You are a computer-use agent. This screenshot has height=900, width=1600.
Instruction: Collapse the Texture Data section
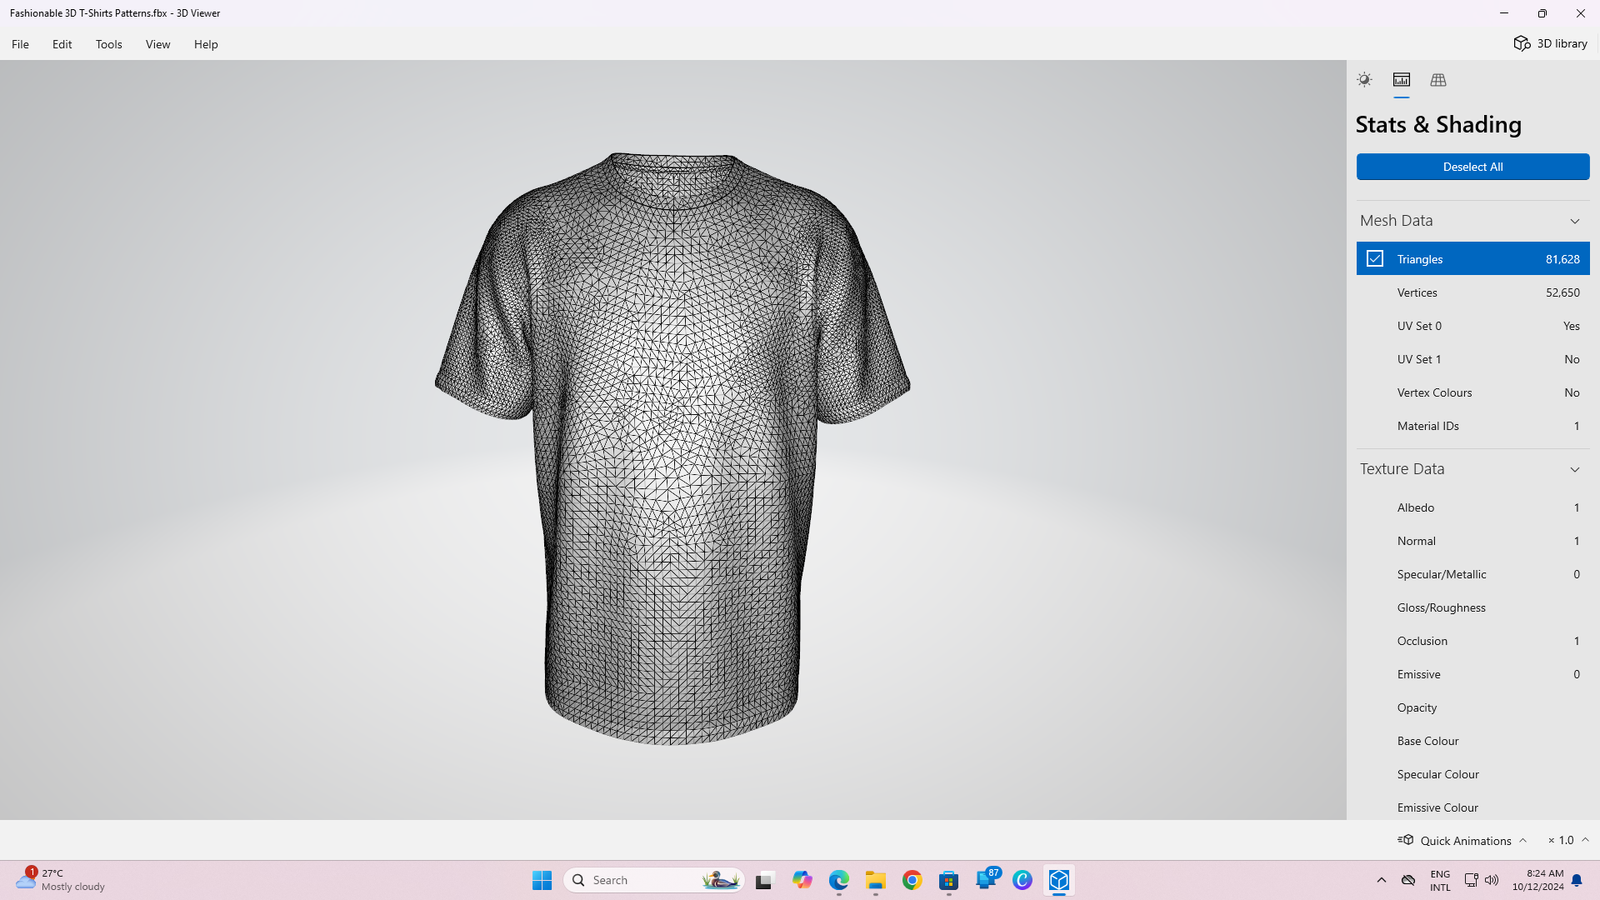(1575, 470)
